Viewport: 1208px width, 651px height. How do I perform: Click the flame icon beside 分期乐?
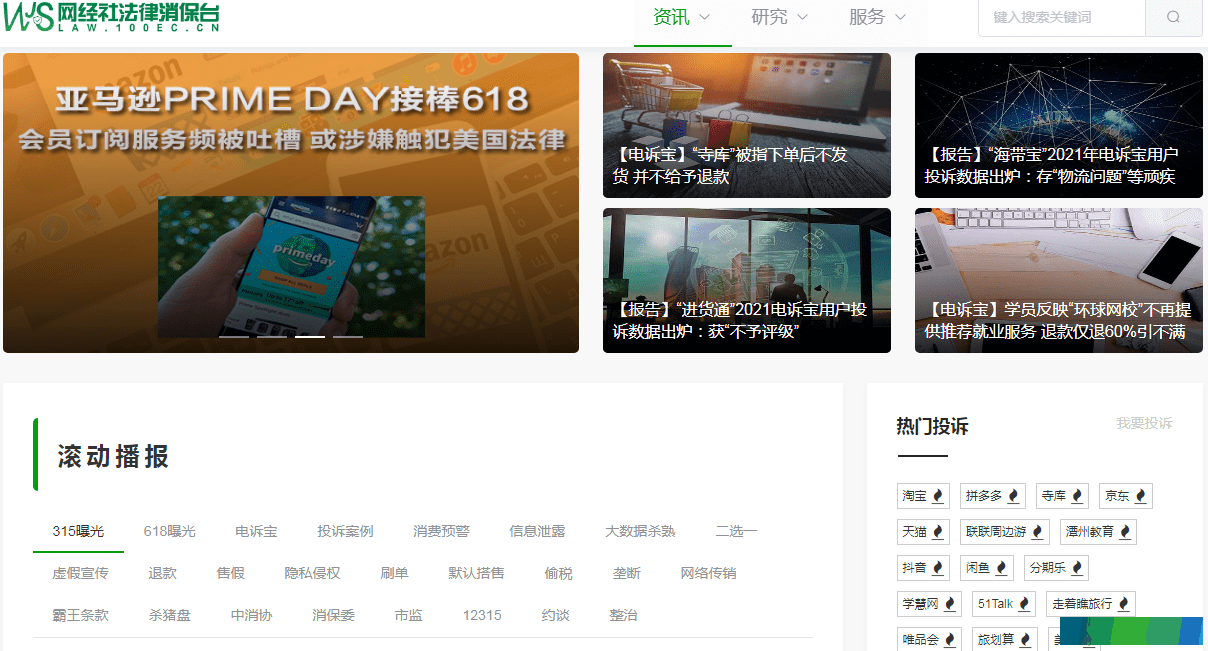click(x=1077, y=568)
